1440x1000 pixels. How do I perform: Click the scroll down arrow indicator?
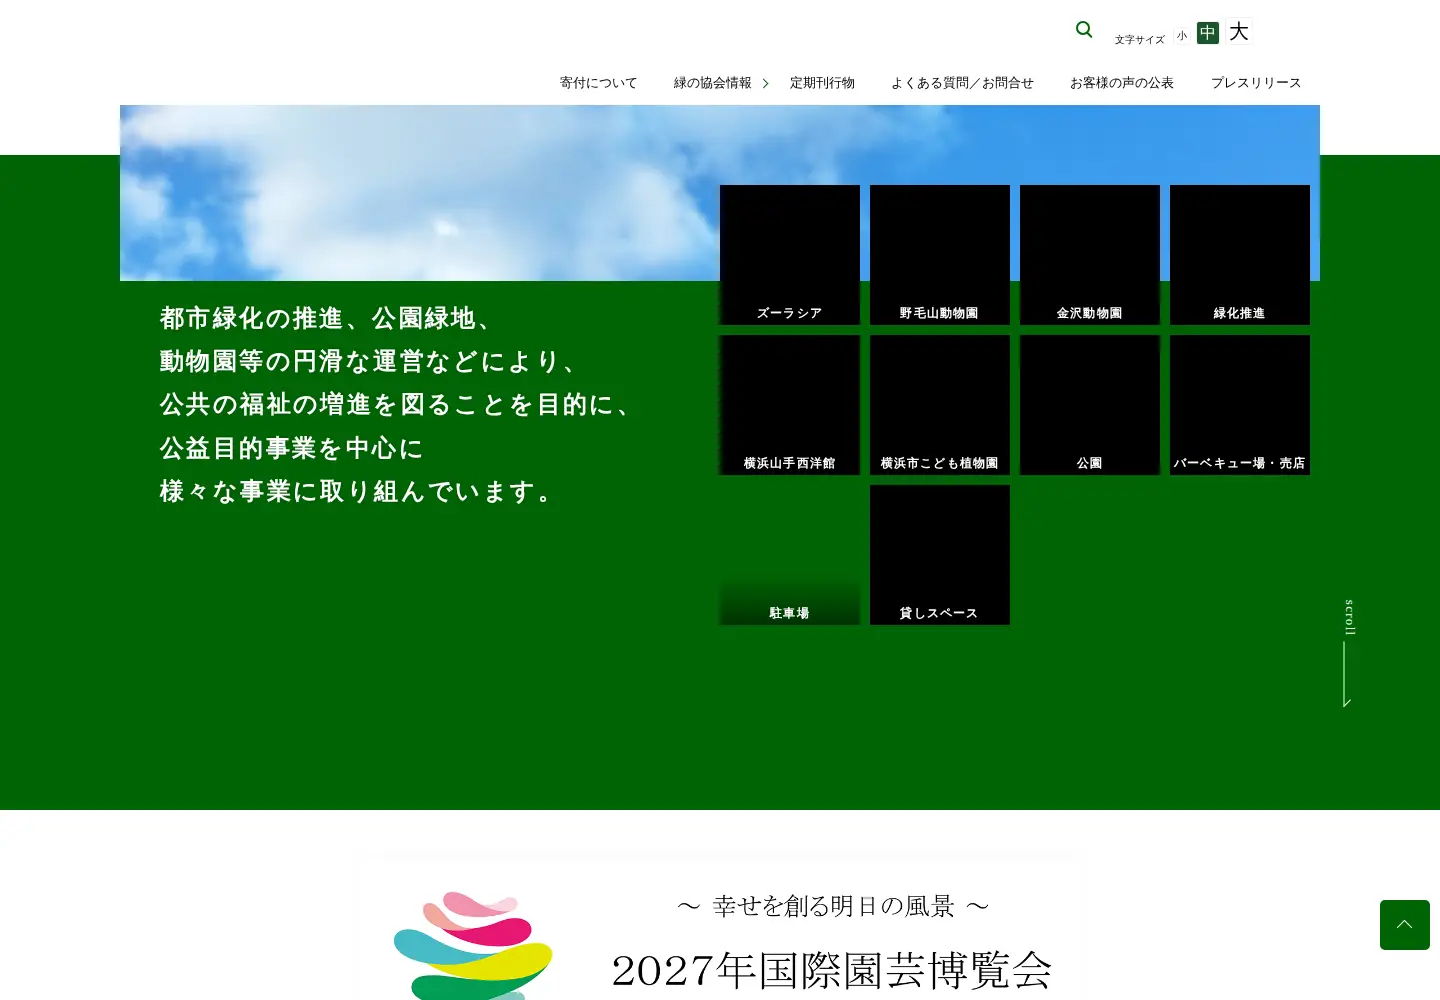point(1348,653)
